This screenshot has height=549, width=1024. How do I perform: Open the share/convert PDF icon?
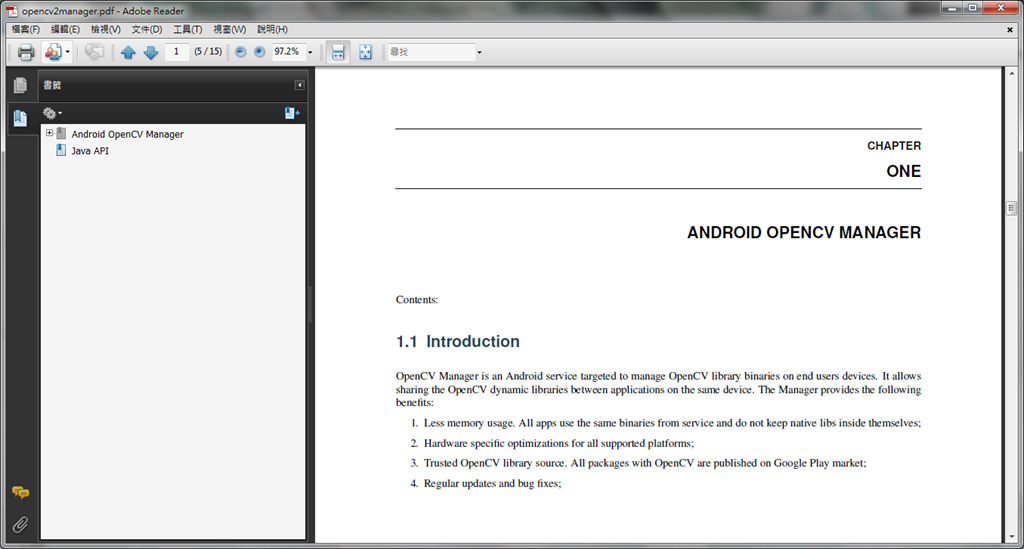pyautogui.click(x=53, y=52)
